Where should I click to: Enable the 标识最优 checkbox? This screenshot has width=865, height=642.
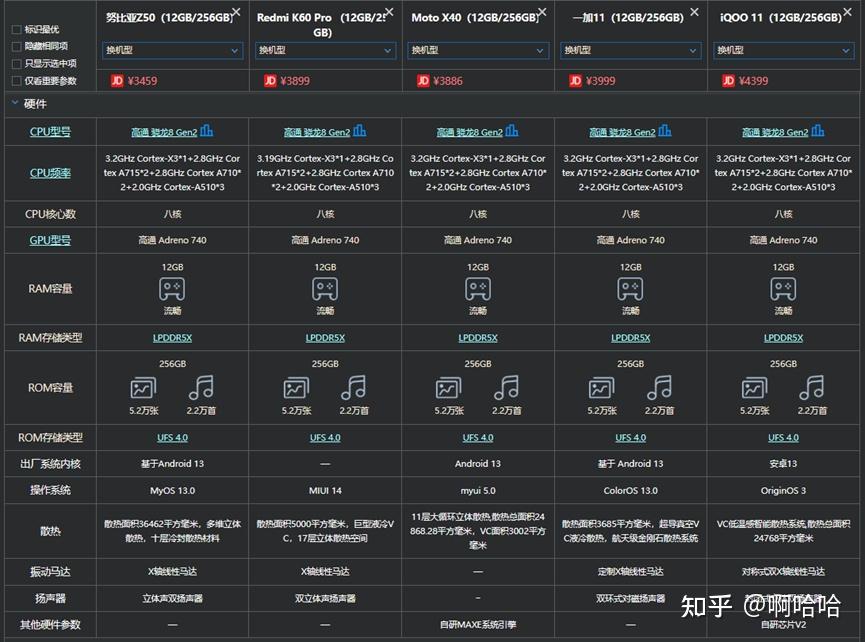pyautogui.click(x=17, y=30)
